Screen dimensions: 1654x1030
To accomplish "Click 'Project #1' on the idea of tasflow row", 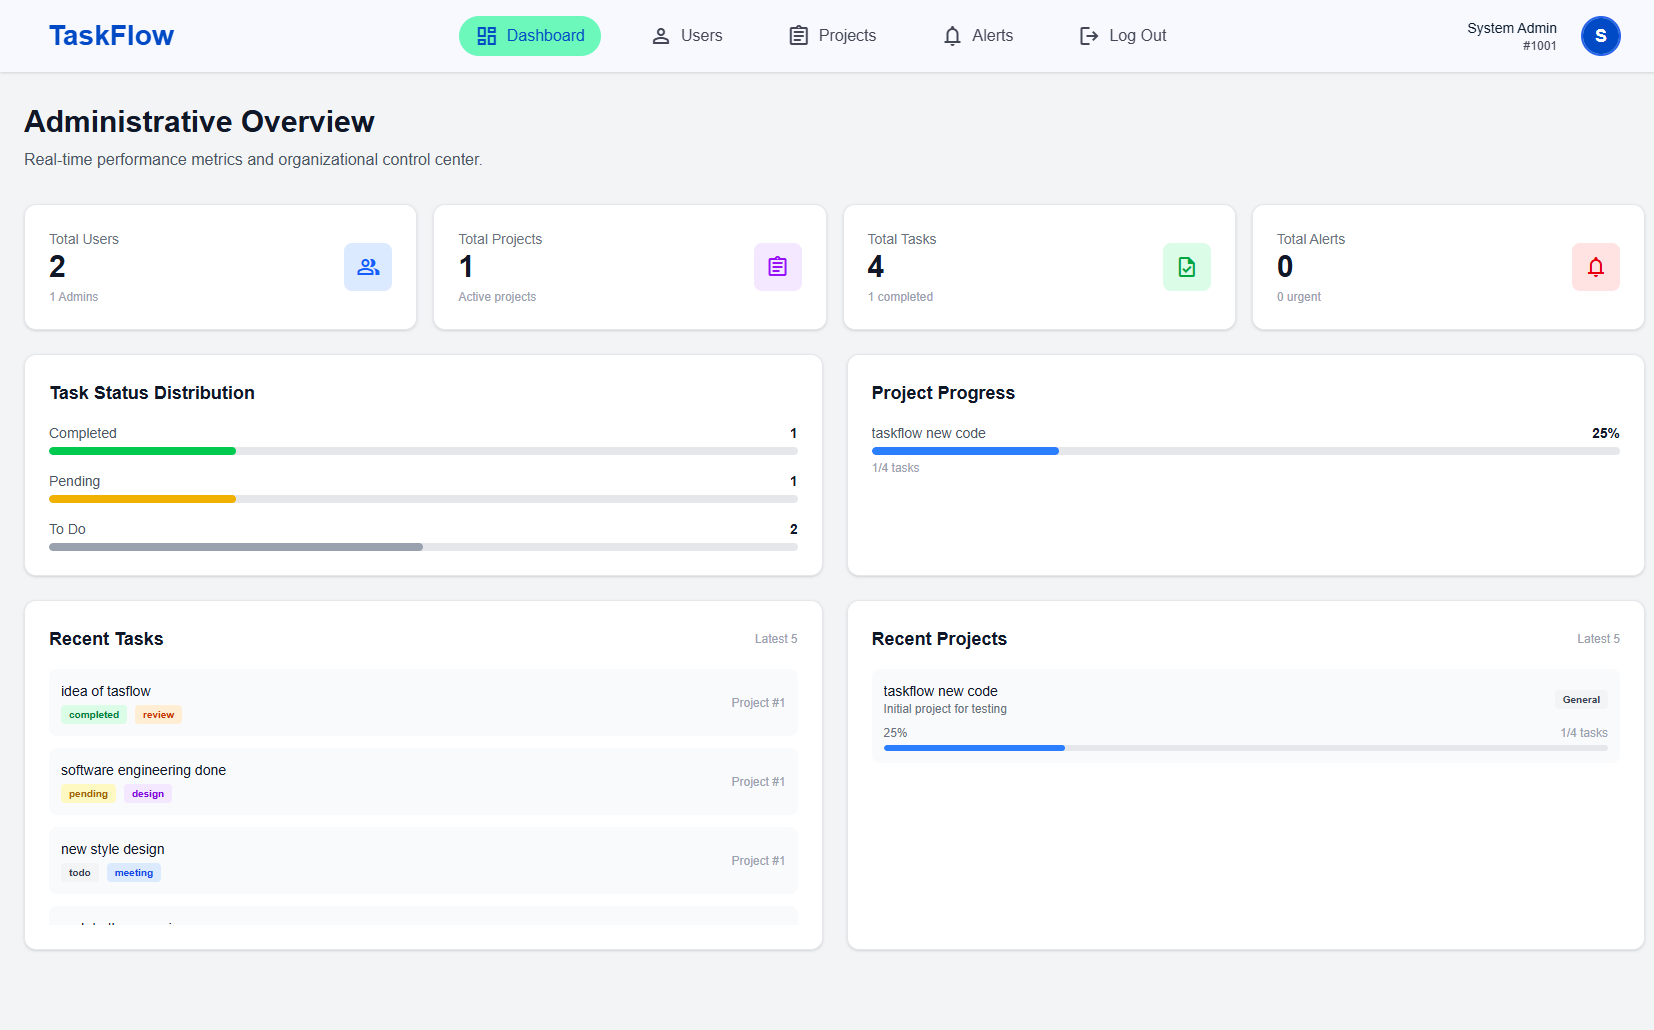I will click(758, 703).
